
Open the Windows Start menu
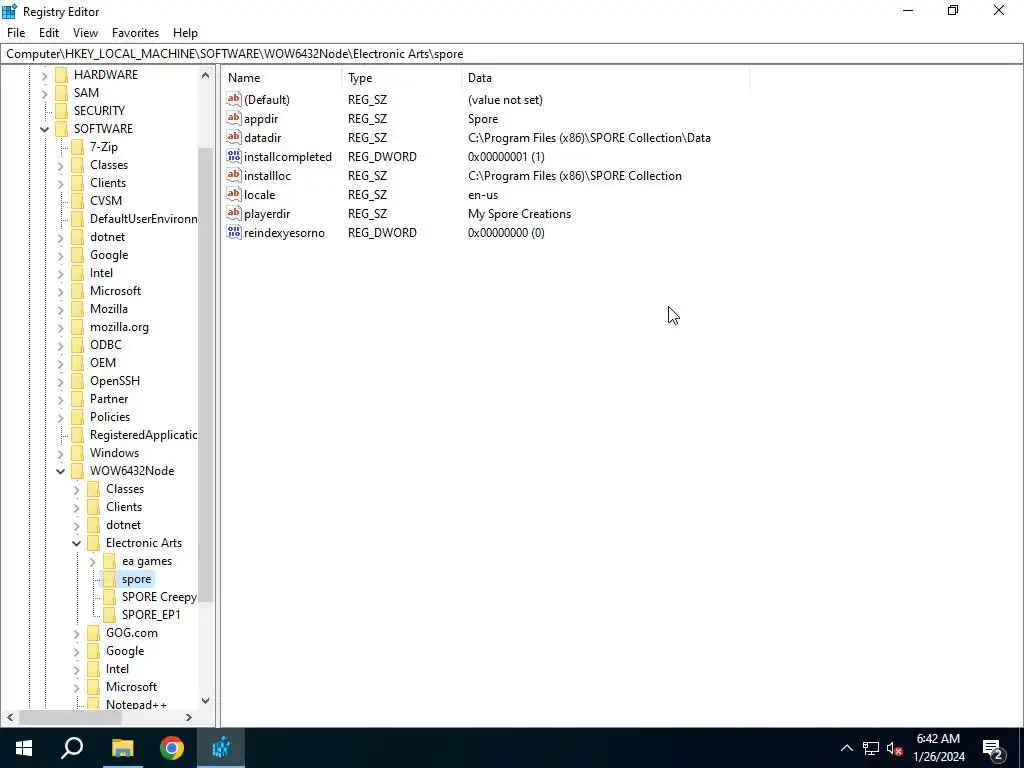point(24,748)
